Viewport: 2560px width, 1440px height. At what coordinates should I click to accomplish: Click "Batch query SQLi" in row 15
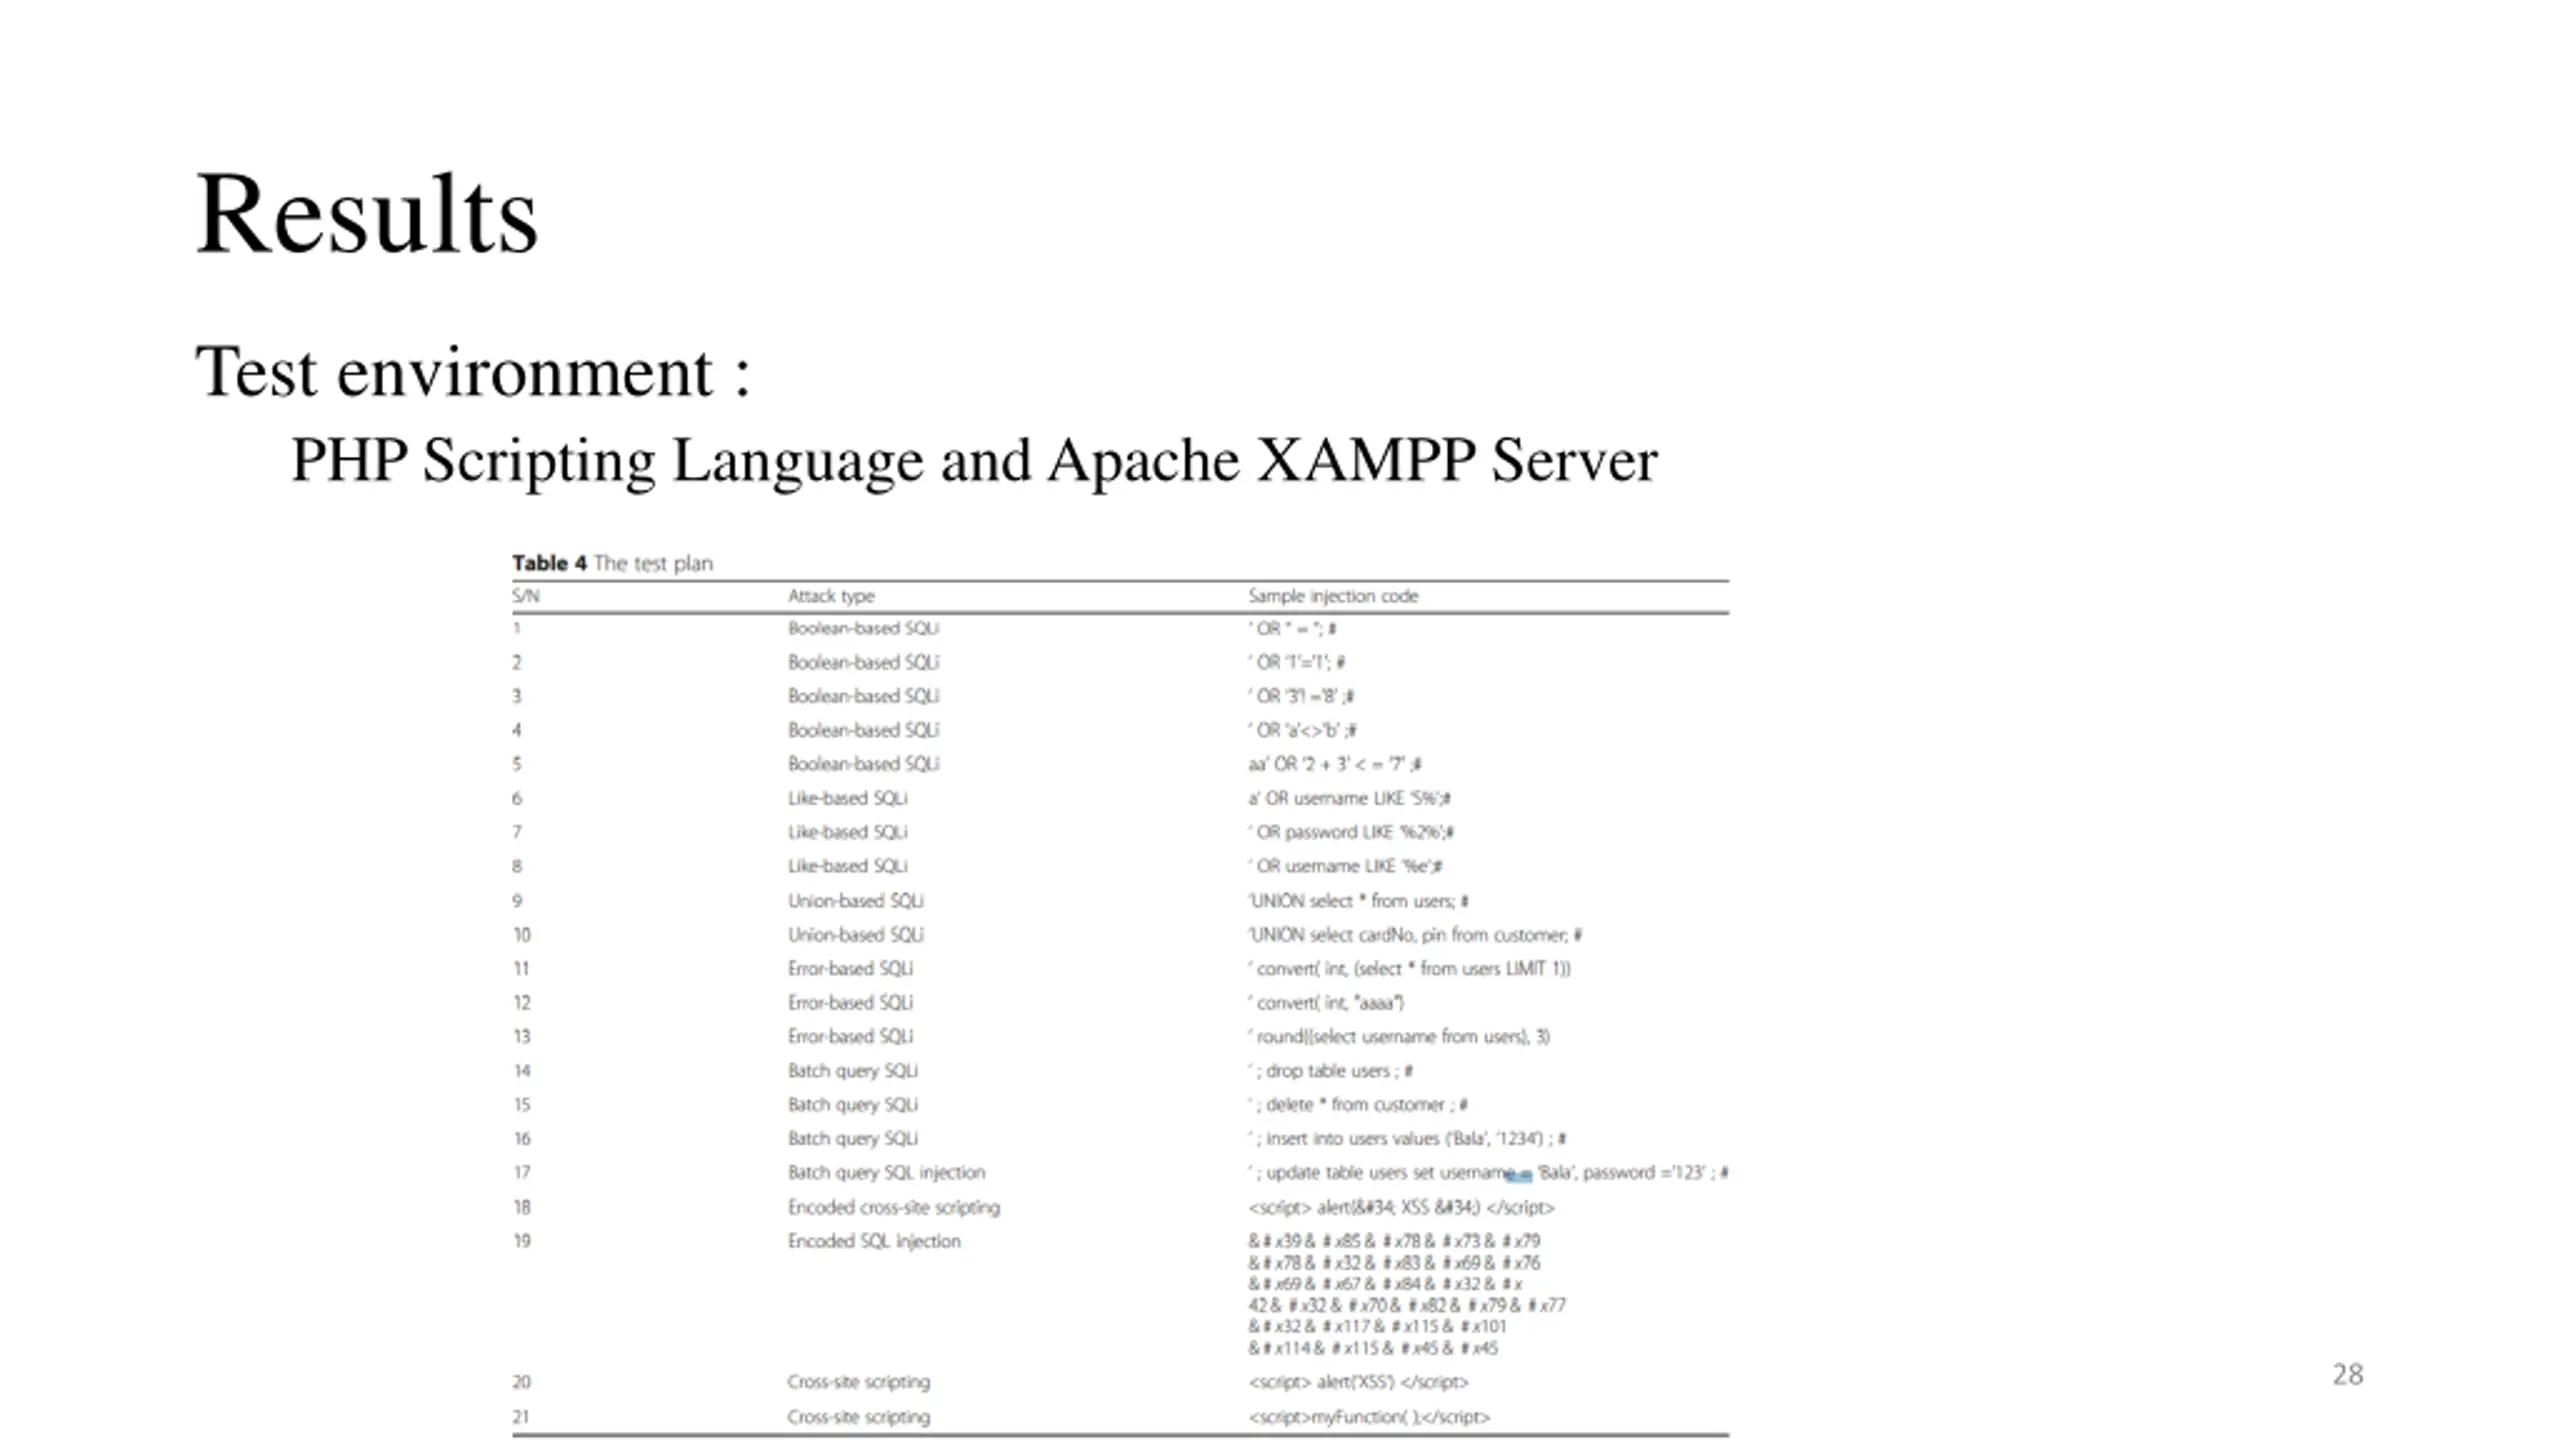tap(852, 1105)
